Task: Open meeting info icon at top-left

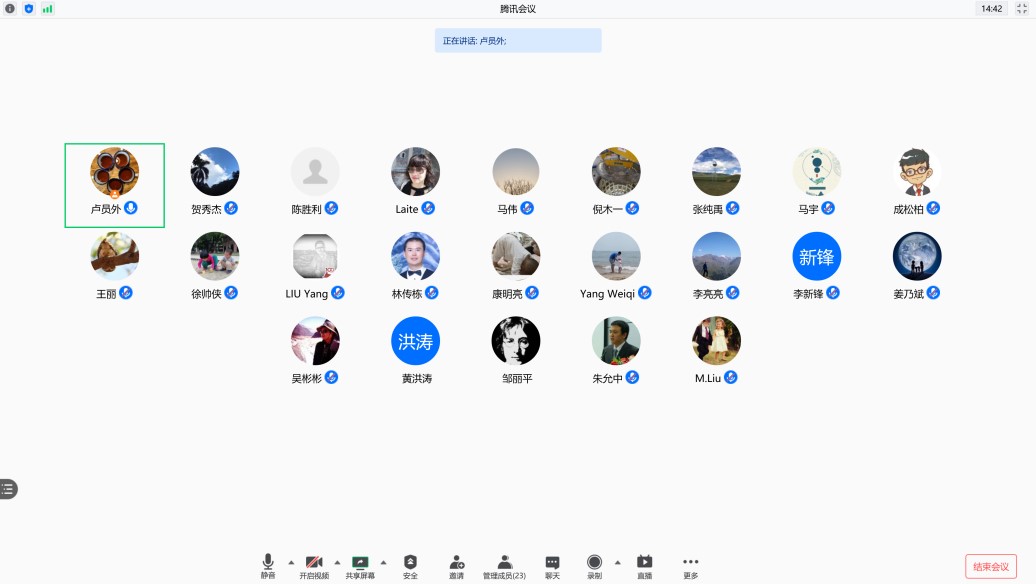Action: tap(10, 8)
